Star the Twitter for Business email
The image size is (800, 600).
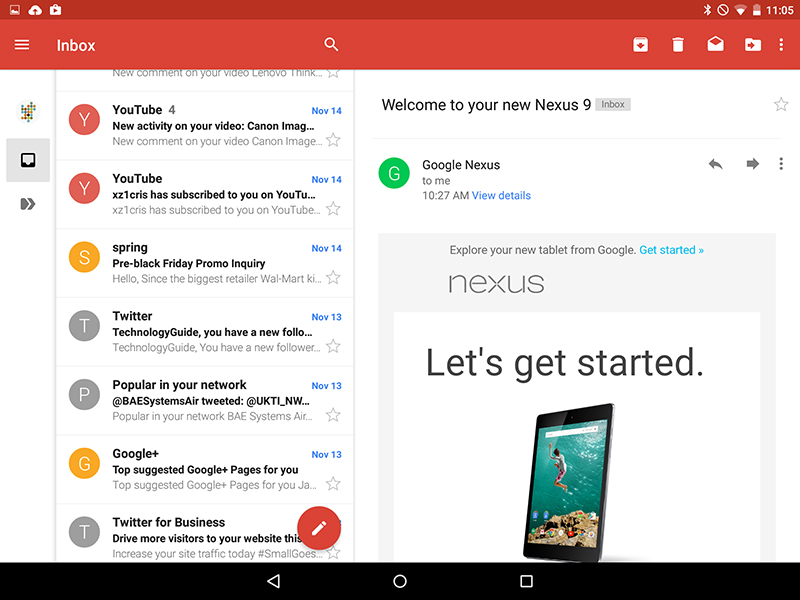click(334, 553)
